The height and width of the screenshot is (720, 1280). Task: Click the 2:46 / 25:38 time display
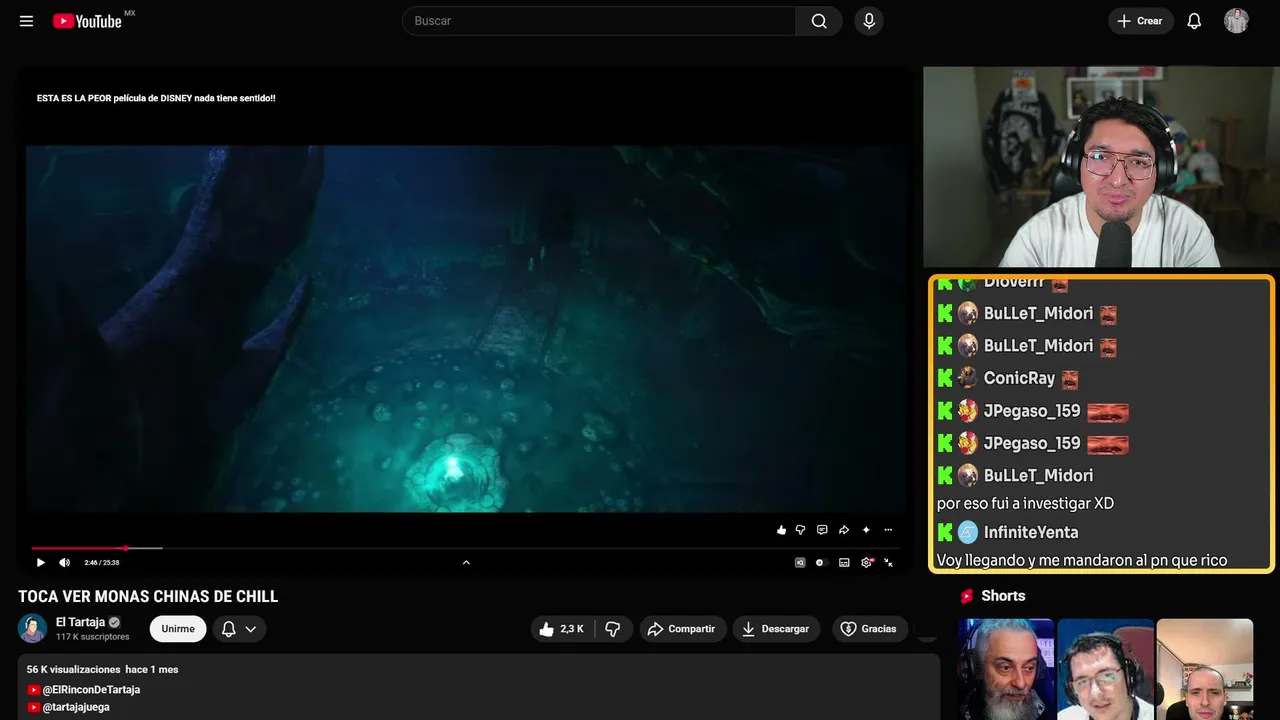[x=102, y=563]
